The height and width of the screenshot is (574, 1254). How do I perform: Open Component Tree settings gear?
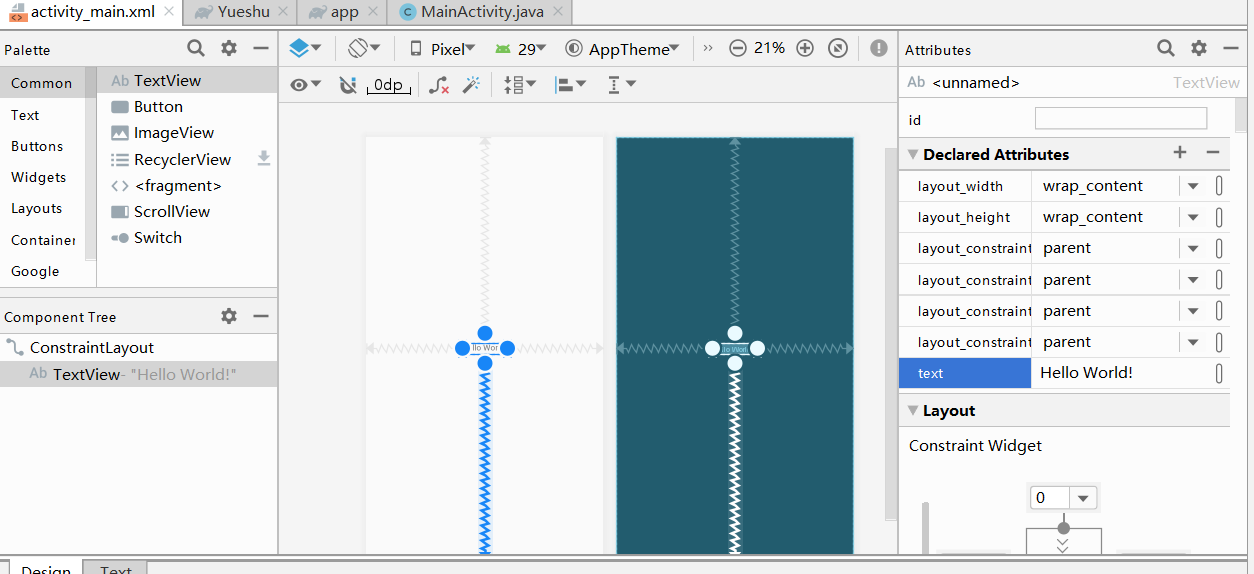pos(229,316)
